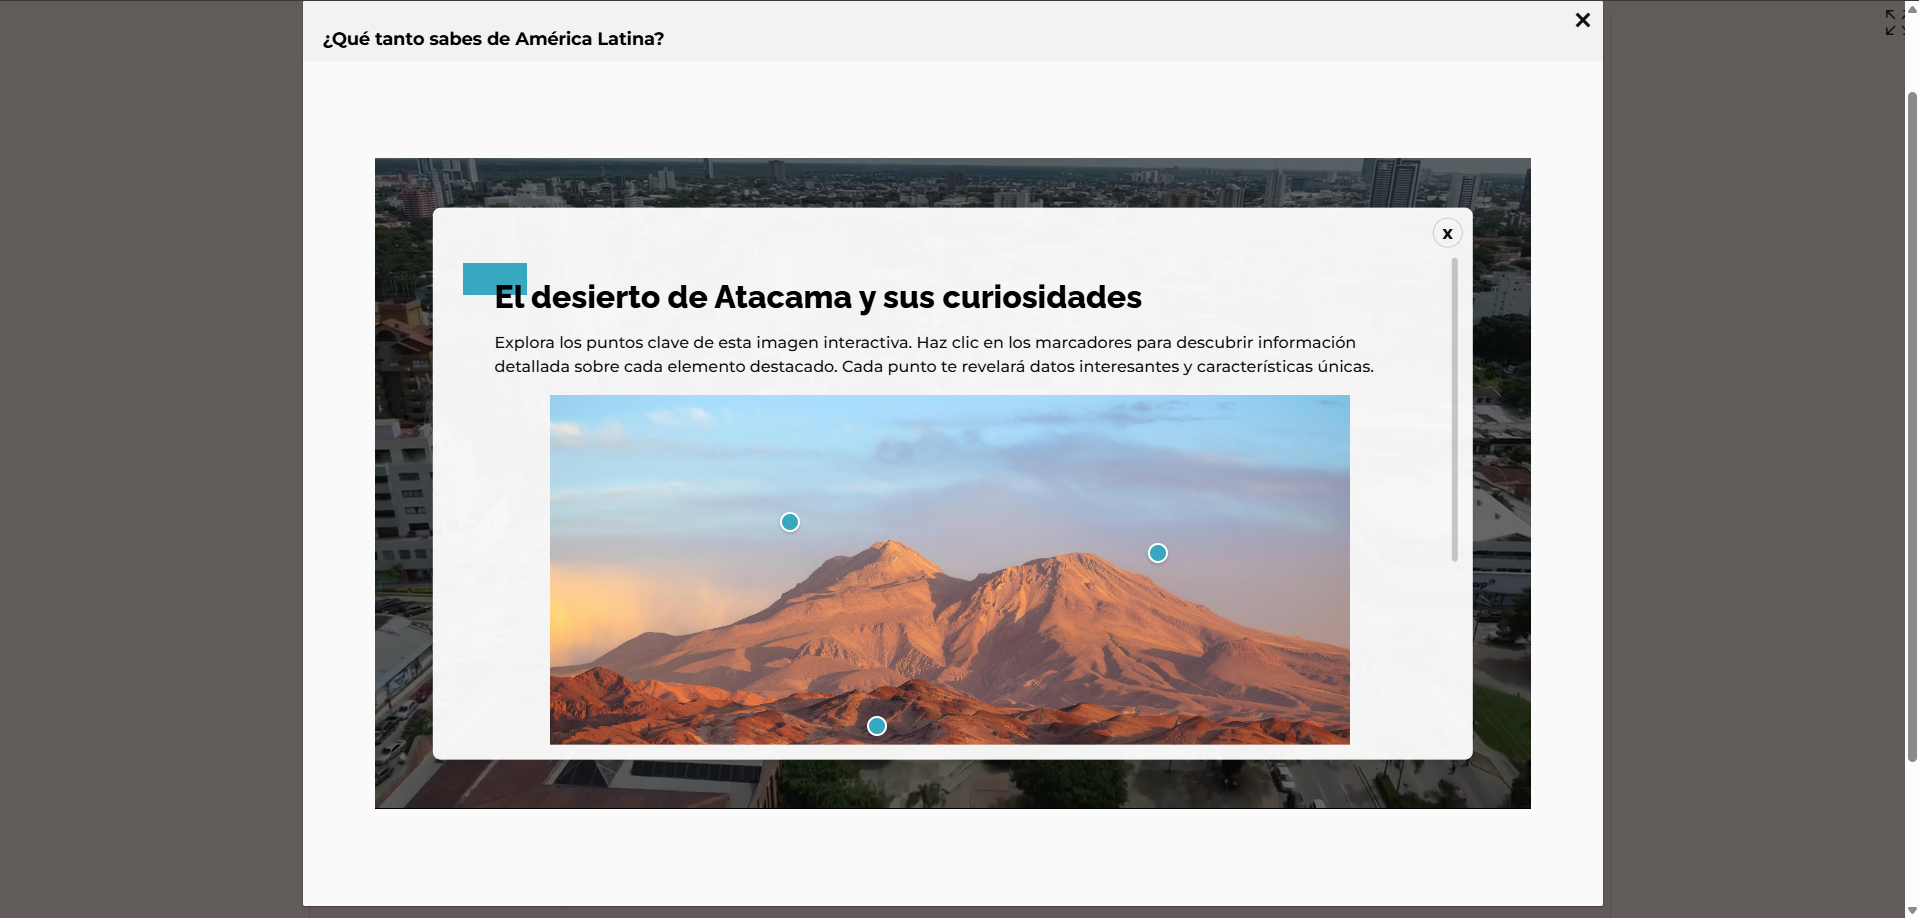Image resolution: width=1919 pixels, height=918 pixels.
Task: Click the 'El desierto de Atacama' heading
Action: (x=817, y=297)
